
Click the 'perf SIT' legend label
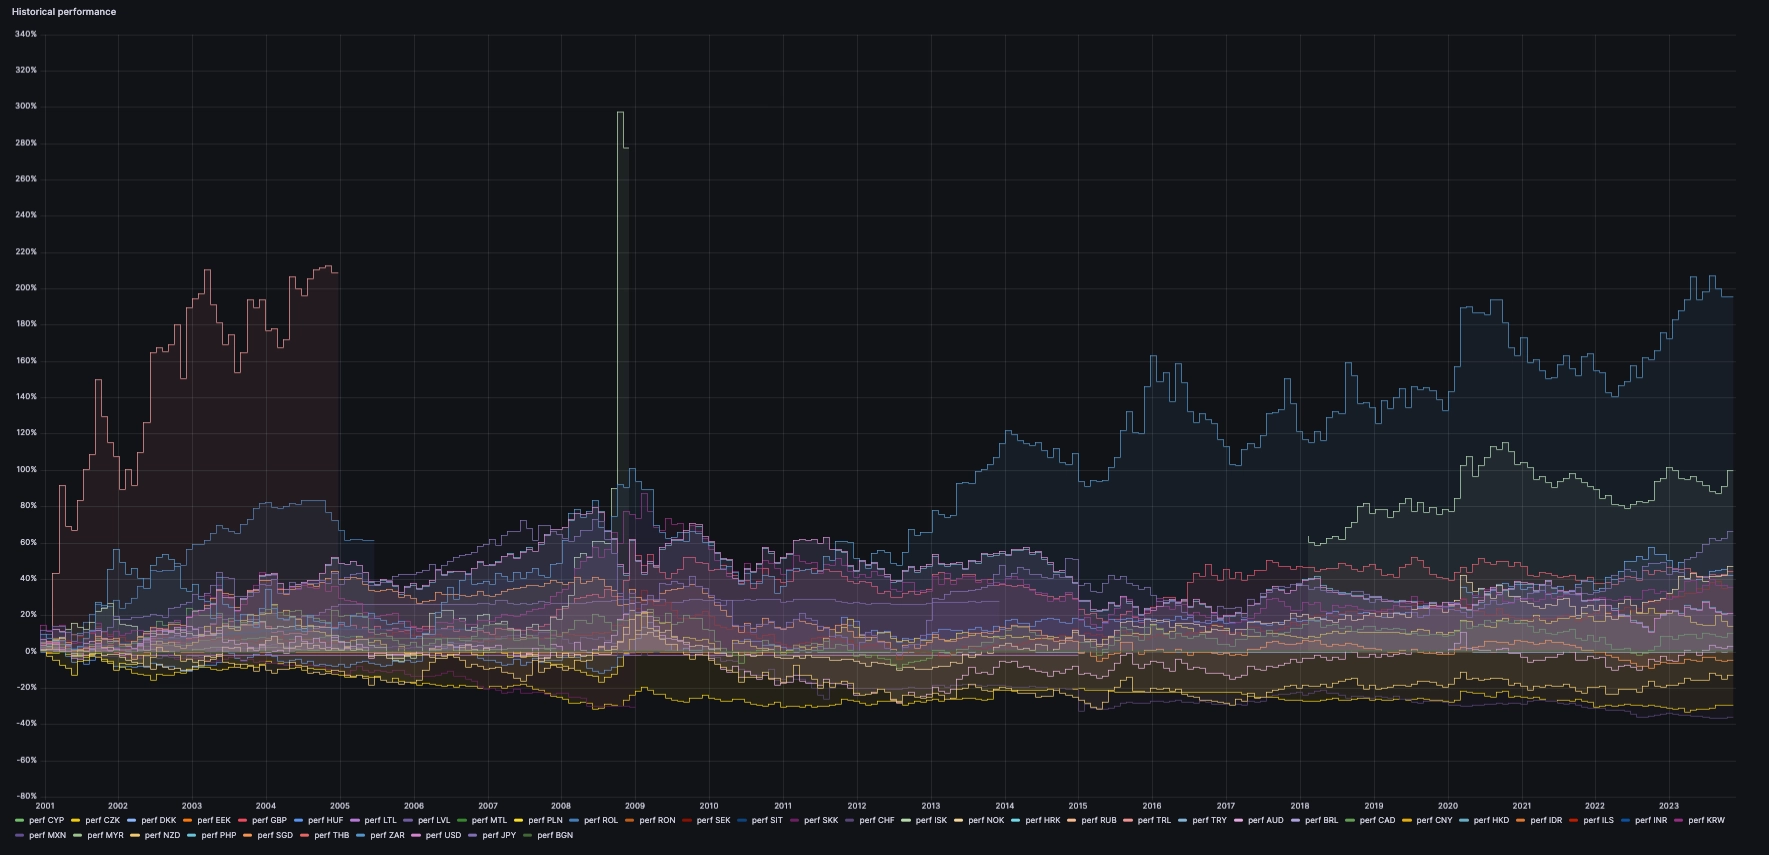coord(767,820)
